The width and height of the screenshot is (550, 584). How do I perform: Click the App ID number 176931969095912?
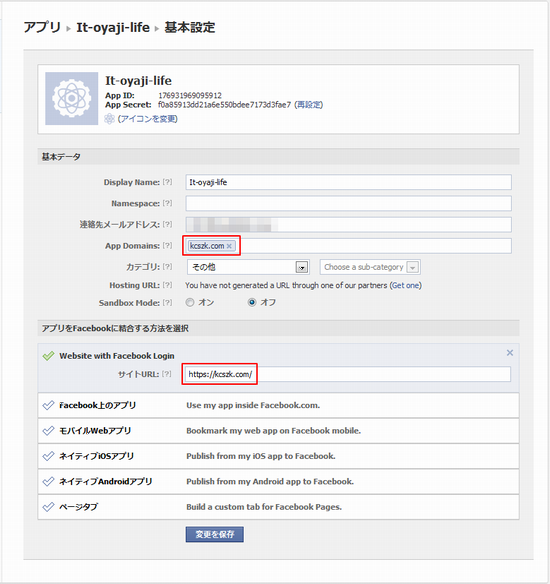click(190, 96)
